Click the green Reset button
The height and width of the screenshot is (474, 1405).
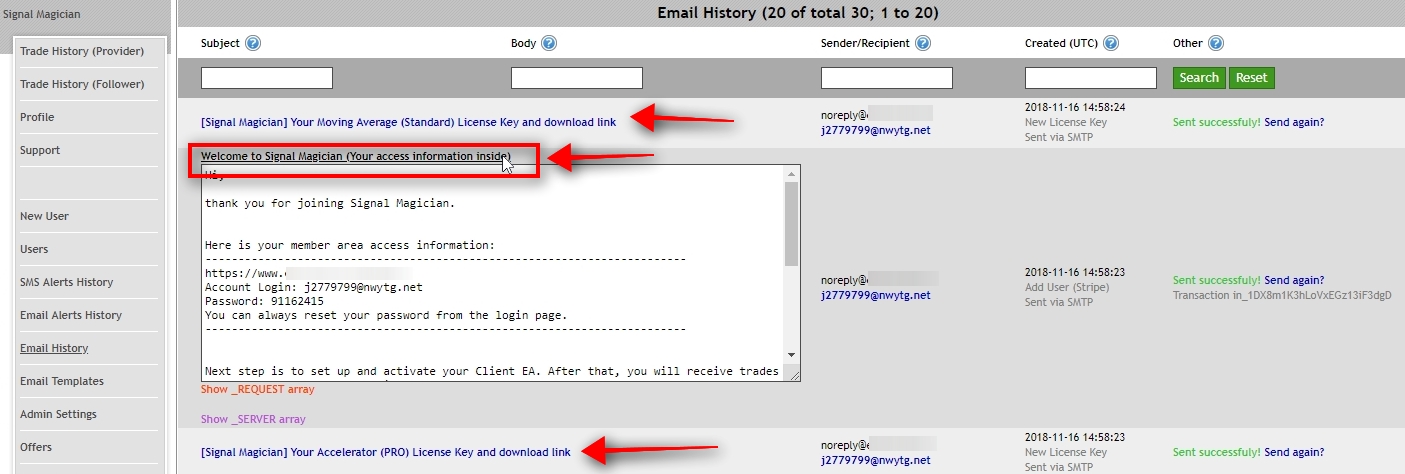click(1251, 78)
